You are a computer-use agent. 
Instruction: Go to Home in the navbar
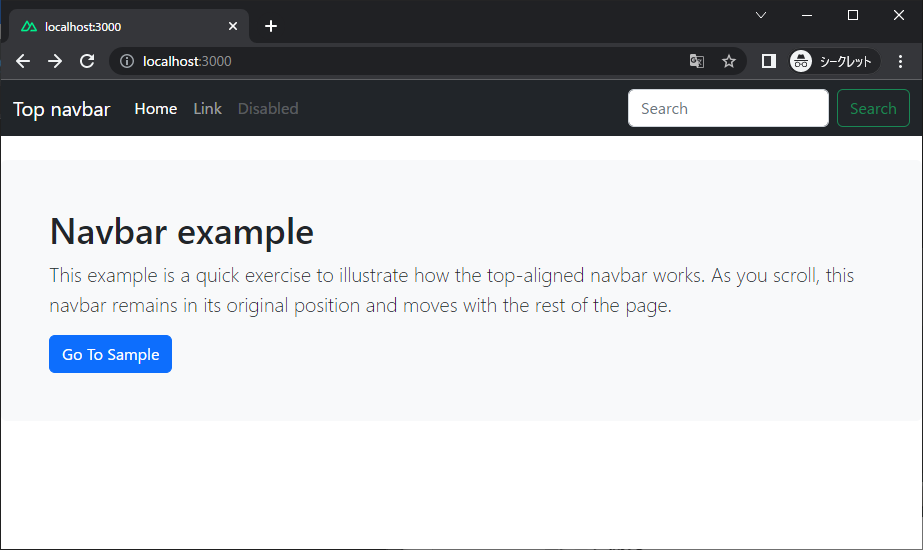pos(155,108)
